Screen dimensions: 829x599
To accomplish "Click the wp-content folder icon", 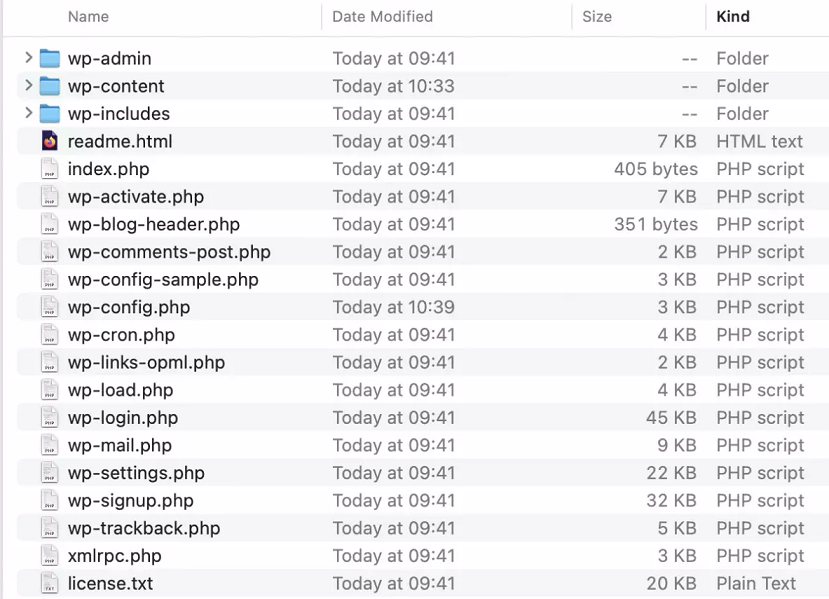I will click(x=50, y=86).
